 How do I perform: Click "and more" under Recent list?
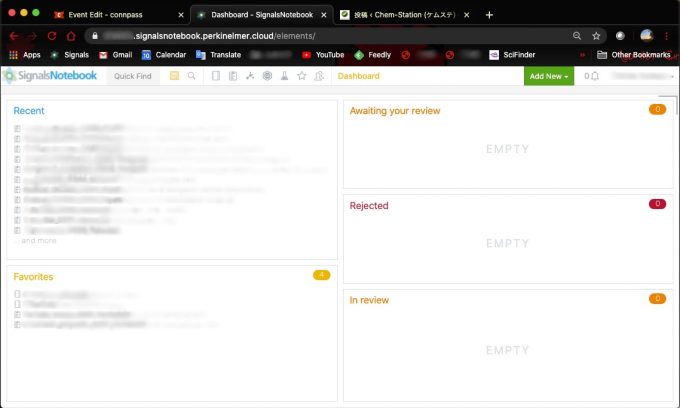click(x=38, y=240)
